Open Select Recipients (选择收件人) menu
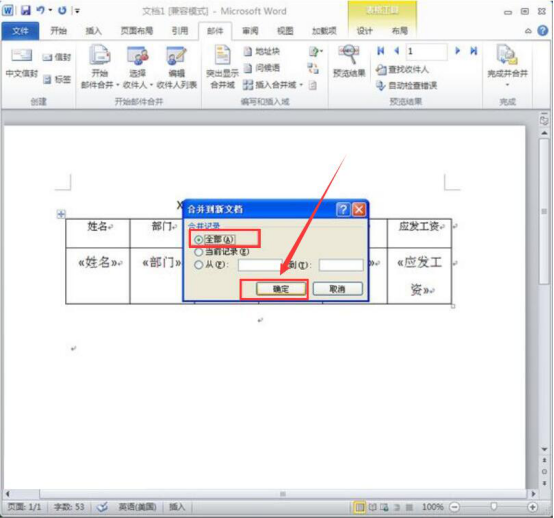This screenshot has height=518, width=554. pyautogui.click(x=137, y=67)
